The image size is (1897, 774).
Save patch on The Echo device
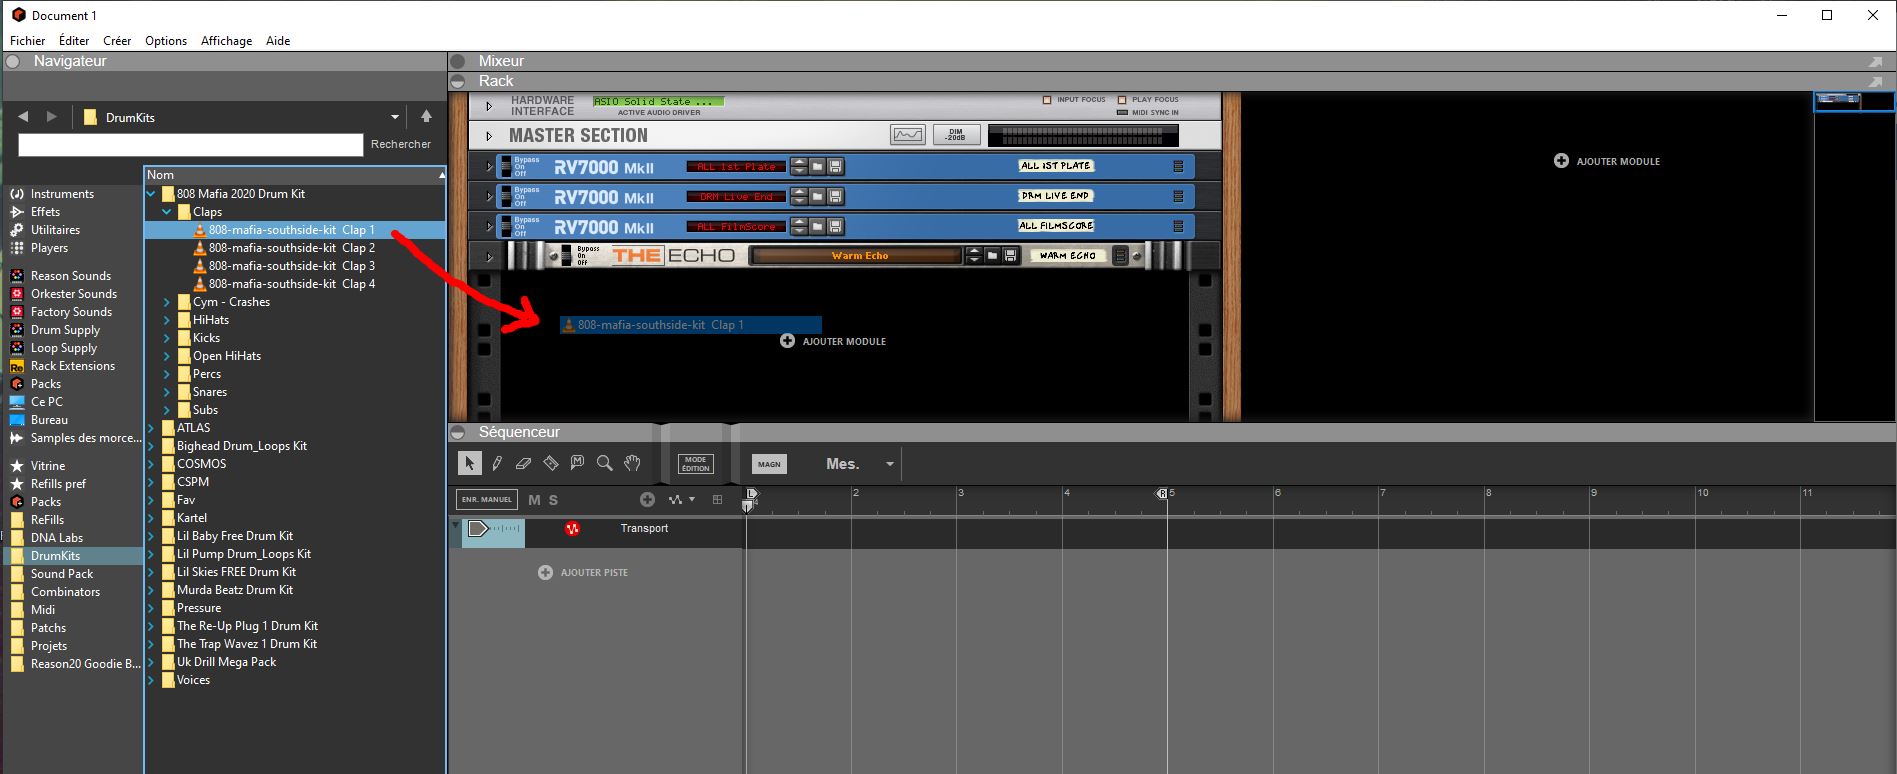click(1010, 256)
